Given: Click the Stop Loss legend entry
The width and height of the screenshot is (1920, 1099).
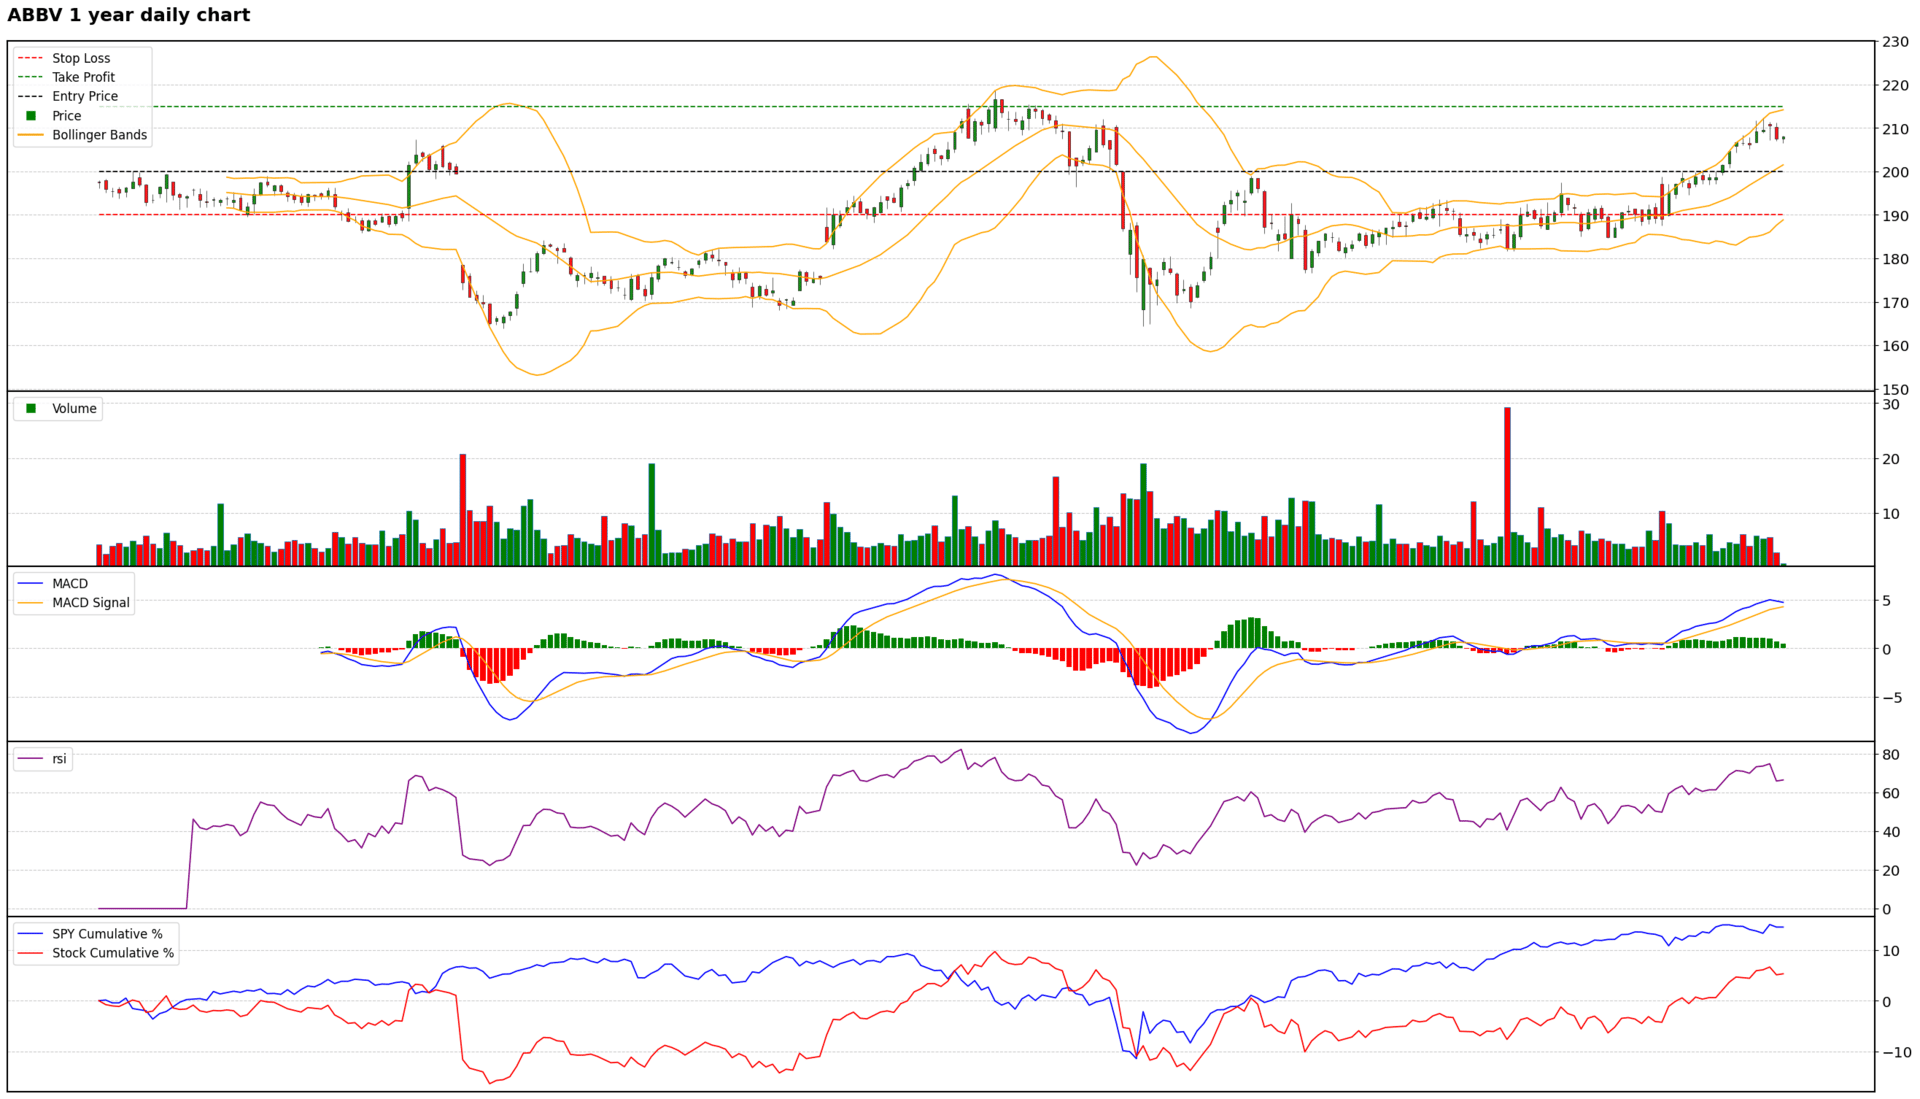Looking at the screenshot, I should 81,58.
